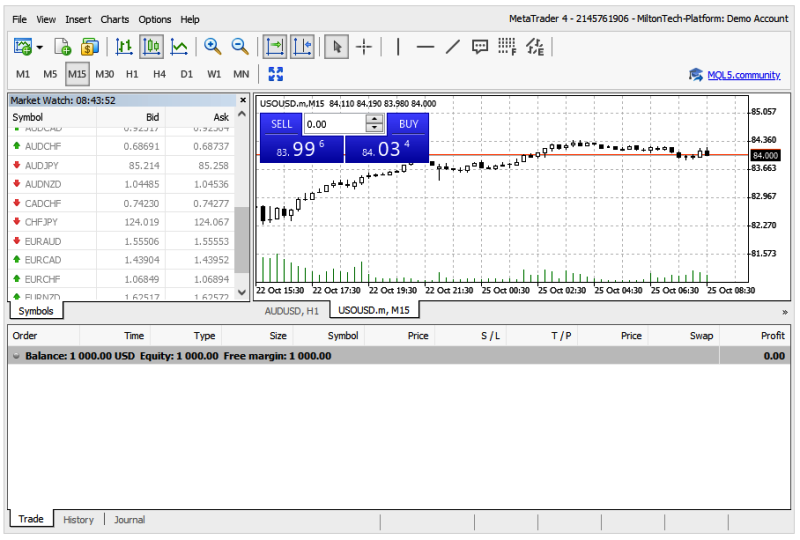This screenshot has width=800, height=540.
Task: Close the Market Watch panel
Action: tap(243, 100)
